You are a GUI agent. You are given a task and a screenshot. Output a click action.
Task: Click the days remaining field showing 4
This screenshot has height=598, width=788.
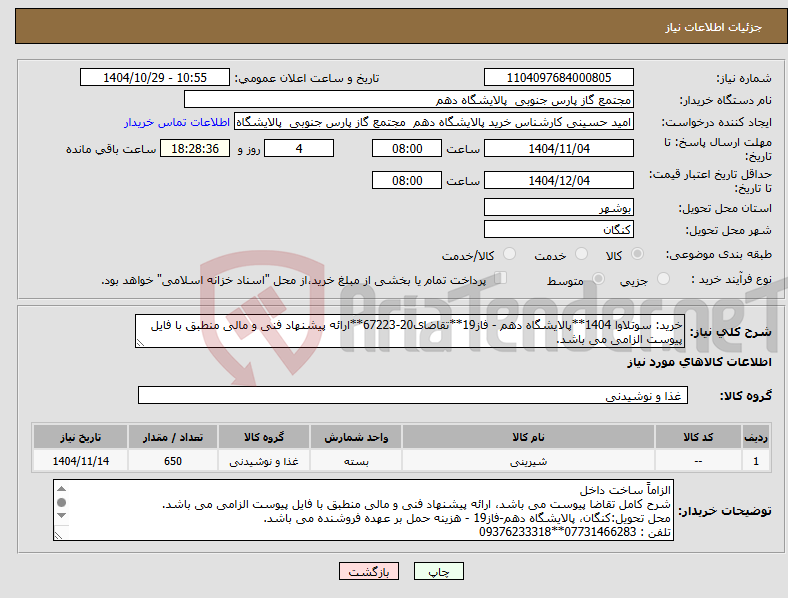click(299, 149)
